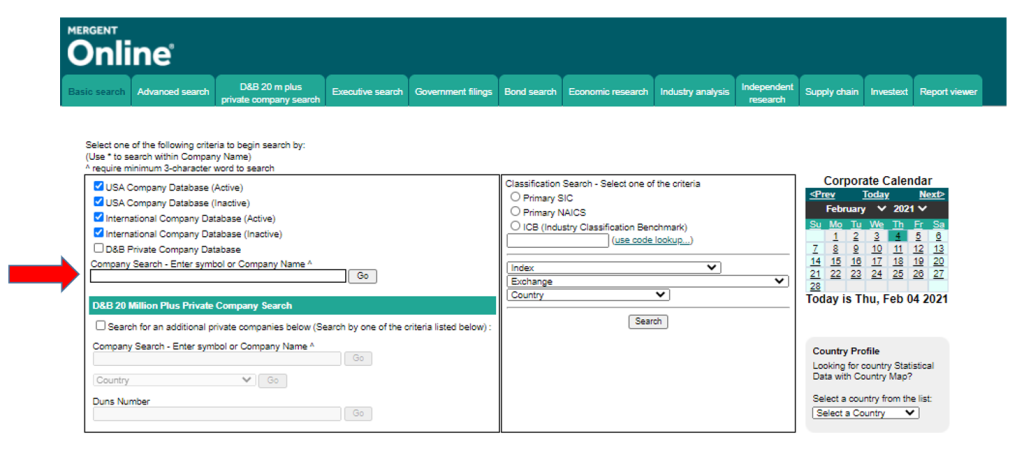This screenshot has height=454, width=1024.
Task: Click the classification Search button
Action: [648, 321]
